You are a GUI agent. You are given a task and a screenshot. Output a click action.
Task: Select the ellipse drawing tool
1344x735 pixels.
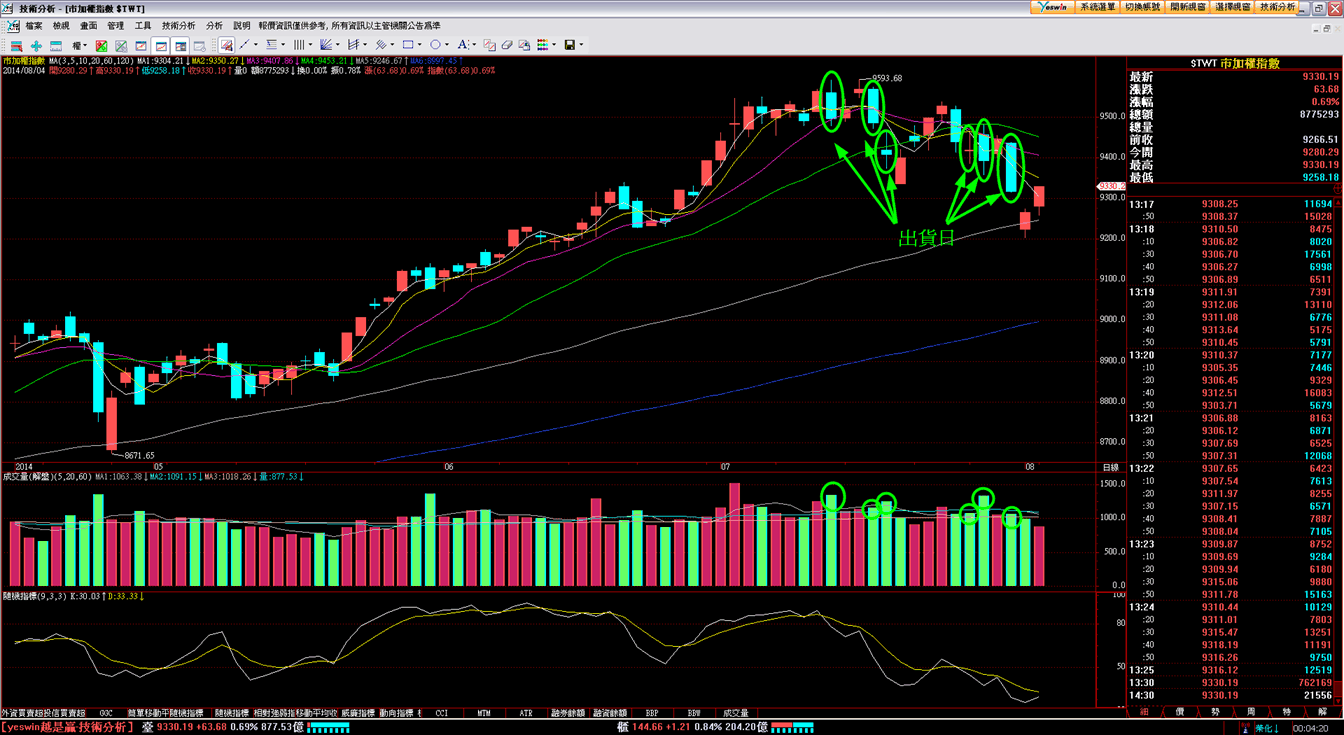pyautogui.click(x=434, y=45)
